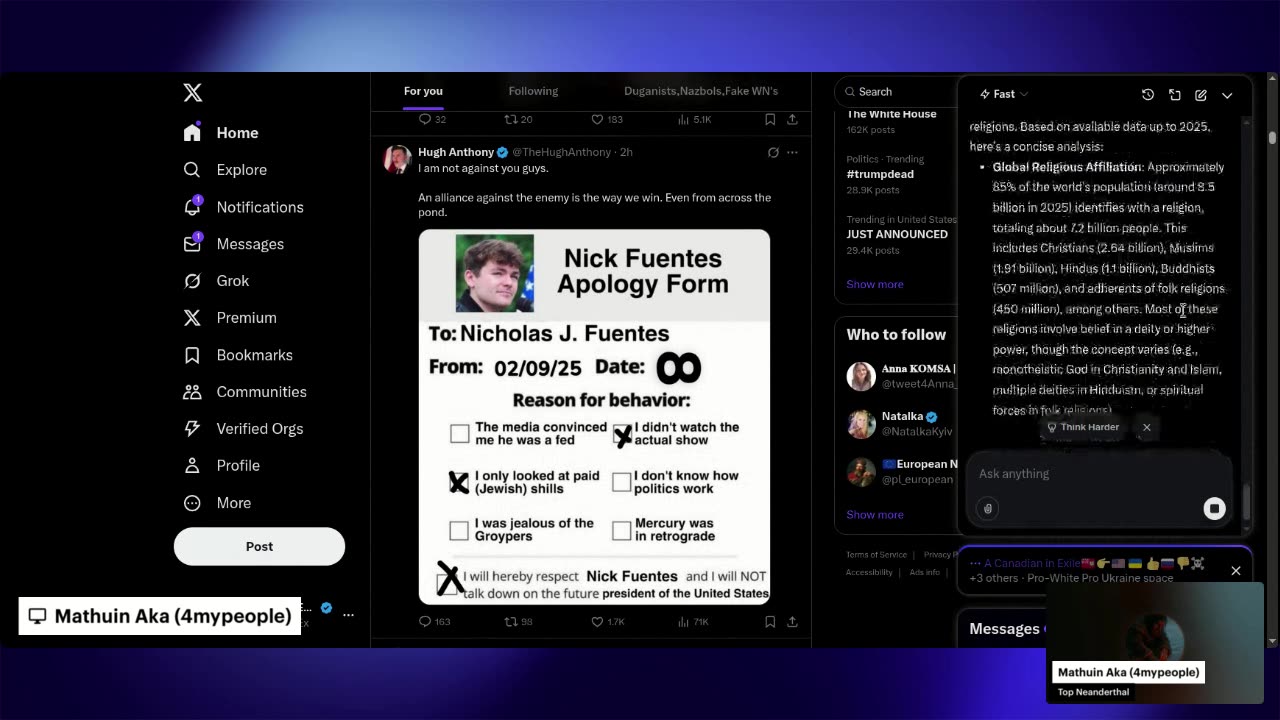The height and width of the screenshot is (720, 1280).
Task: Bookmark the Hugh Anthony post
Action: tap(770, 622)
